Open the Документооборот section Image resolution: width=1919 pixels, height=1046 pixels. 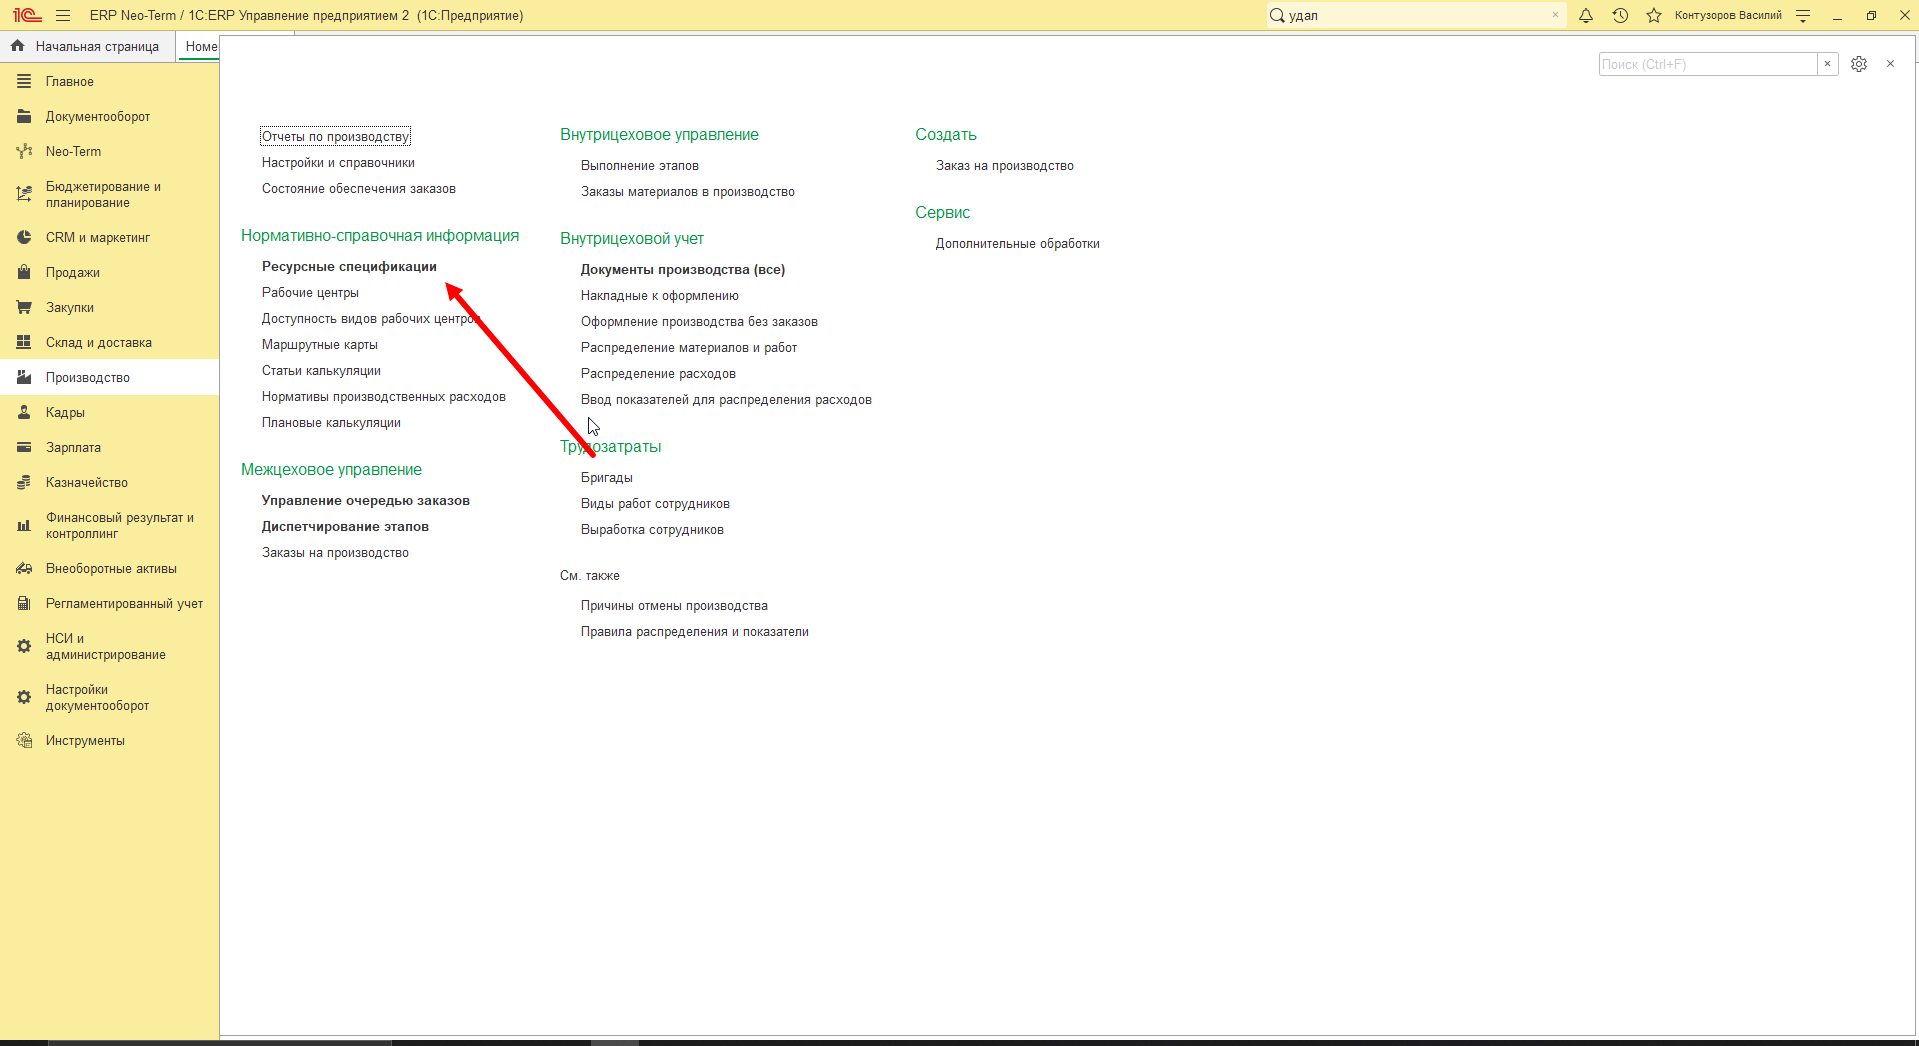[x=109, y=117]
